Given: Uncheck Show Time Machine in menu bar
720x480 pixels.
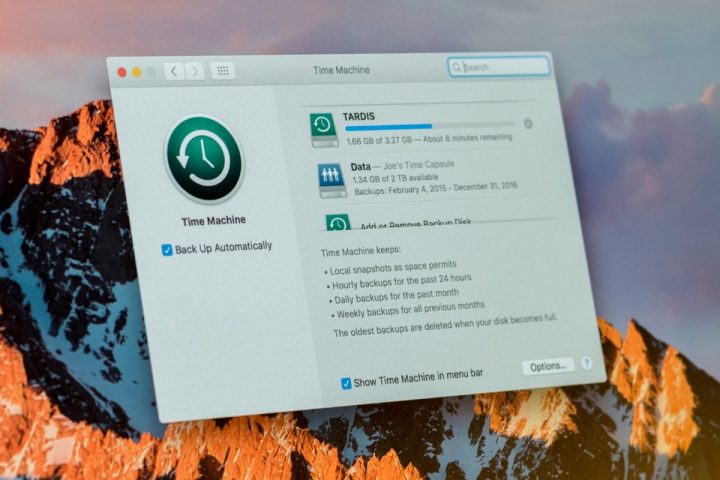Looking at the screenshot, I should pyautogui.click(x=346, y=382).
